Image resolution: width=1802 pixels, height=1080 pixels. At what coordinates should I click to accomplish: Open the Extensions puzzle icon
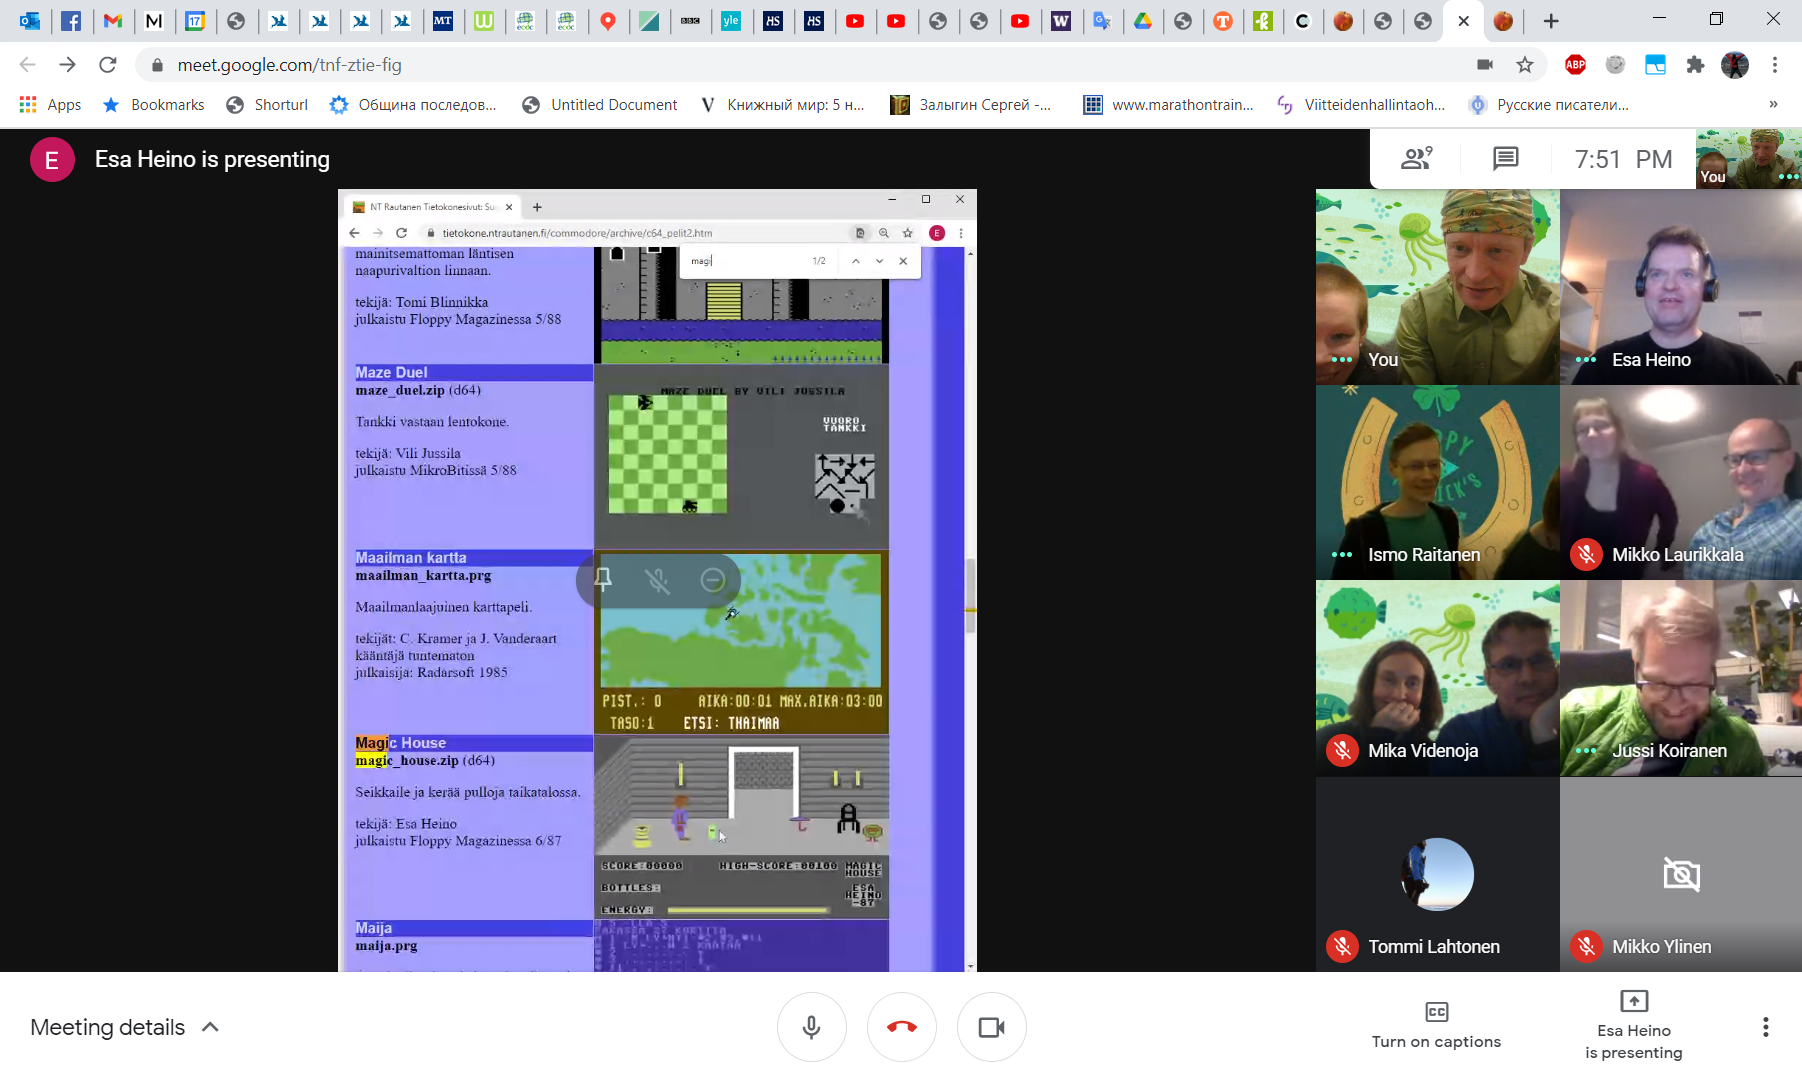(x=1695, y=65)
